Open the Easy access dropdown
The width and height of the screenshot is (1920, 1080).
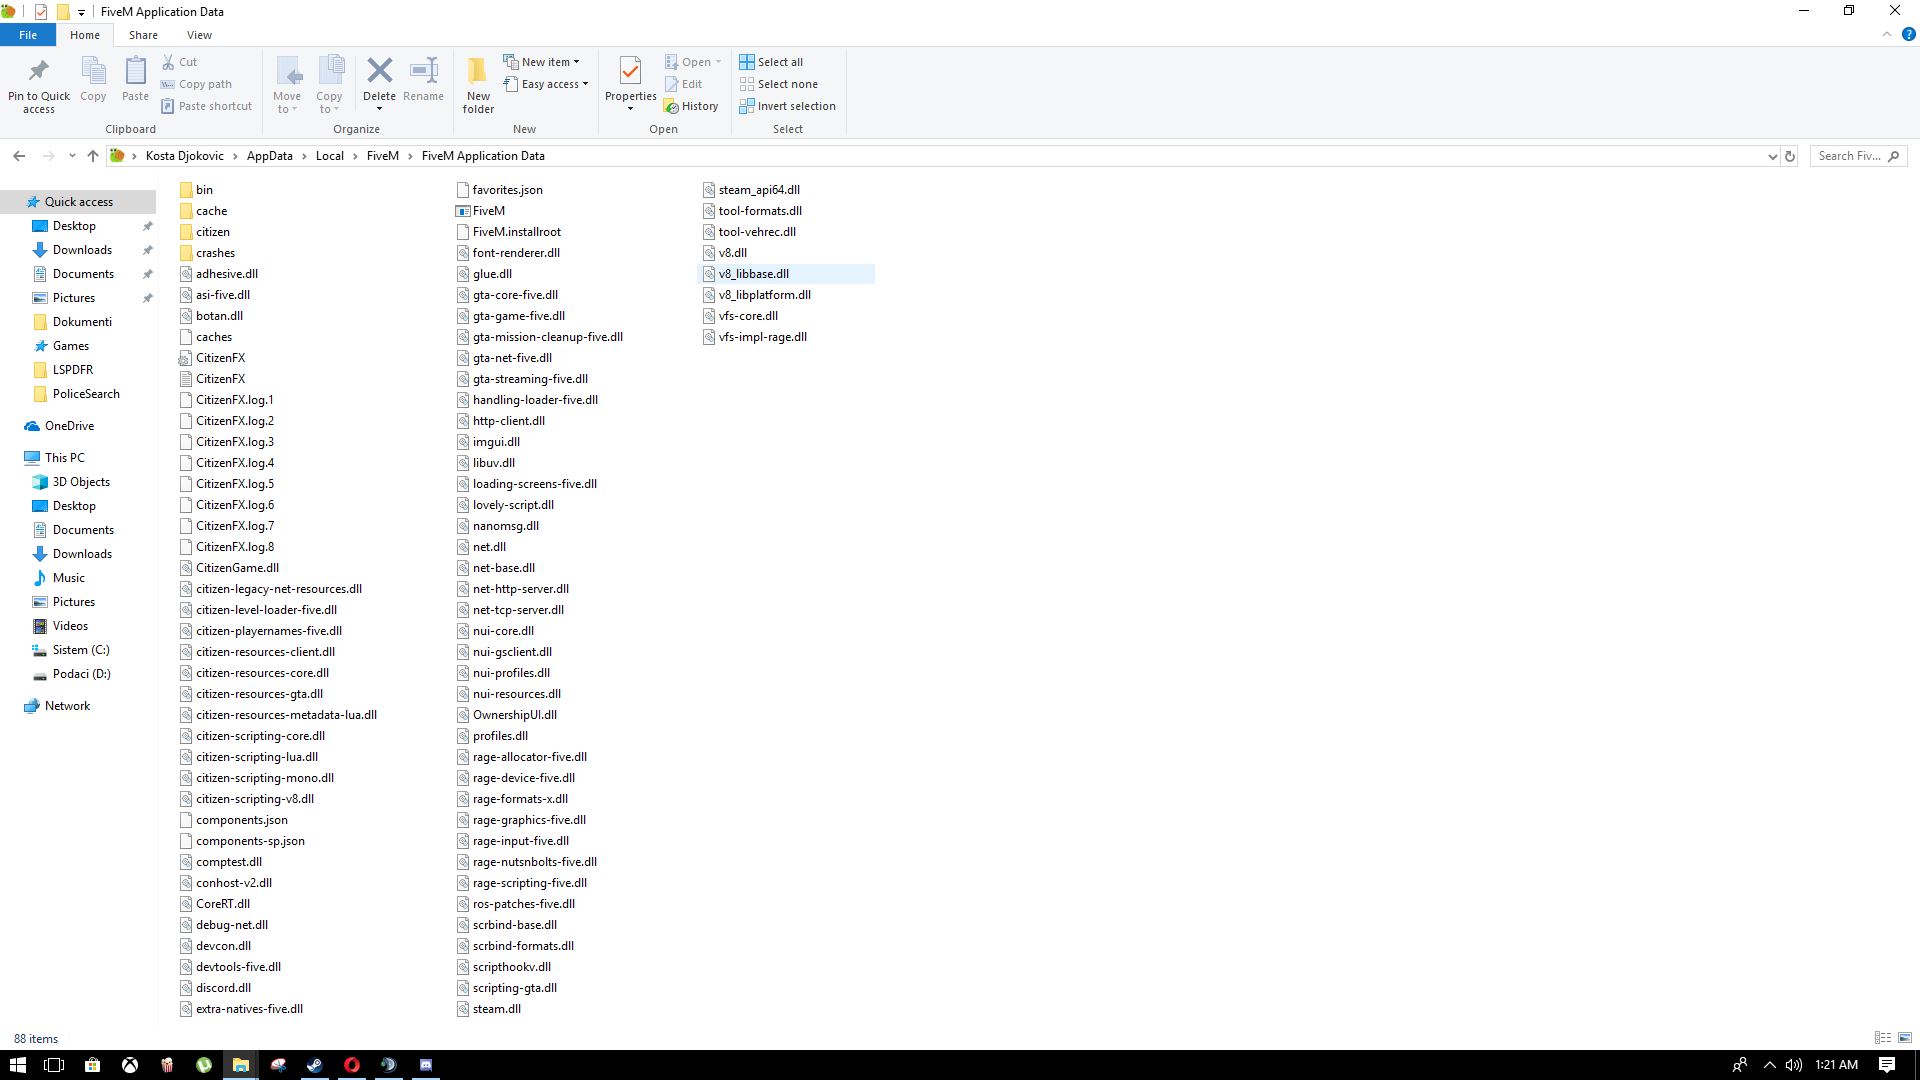(x=546, y=84)
